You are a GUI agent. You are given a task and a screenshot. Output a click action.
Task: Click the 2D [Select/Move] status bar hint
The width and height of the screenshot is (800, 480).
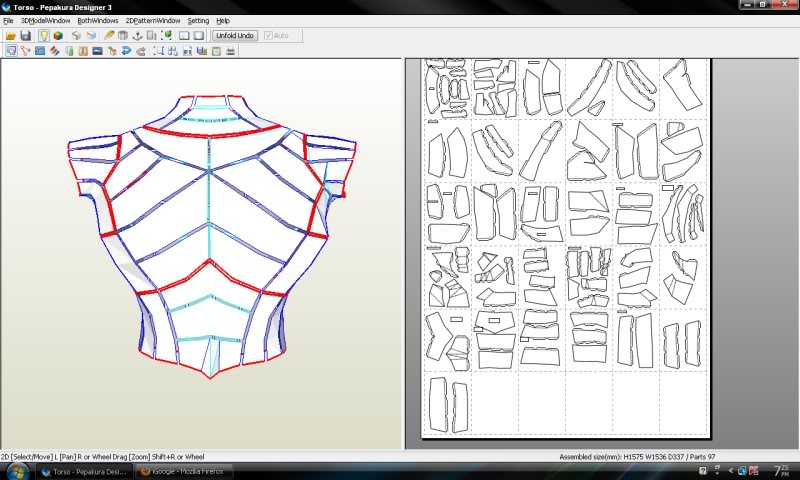coord(102,457)
